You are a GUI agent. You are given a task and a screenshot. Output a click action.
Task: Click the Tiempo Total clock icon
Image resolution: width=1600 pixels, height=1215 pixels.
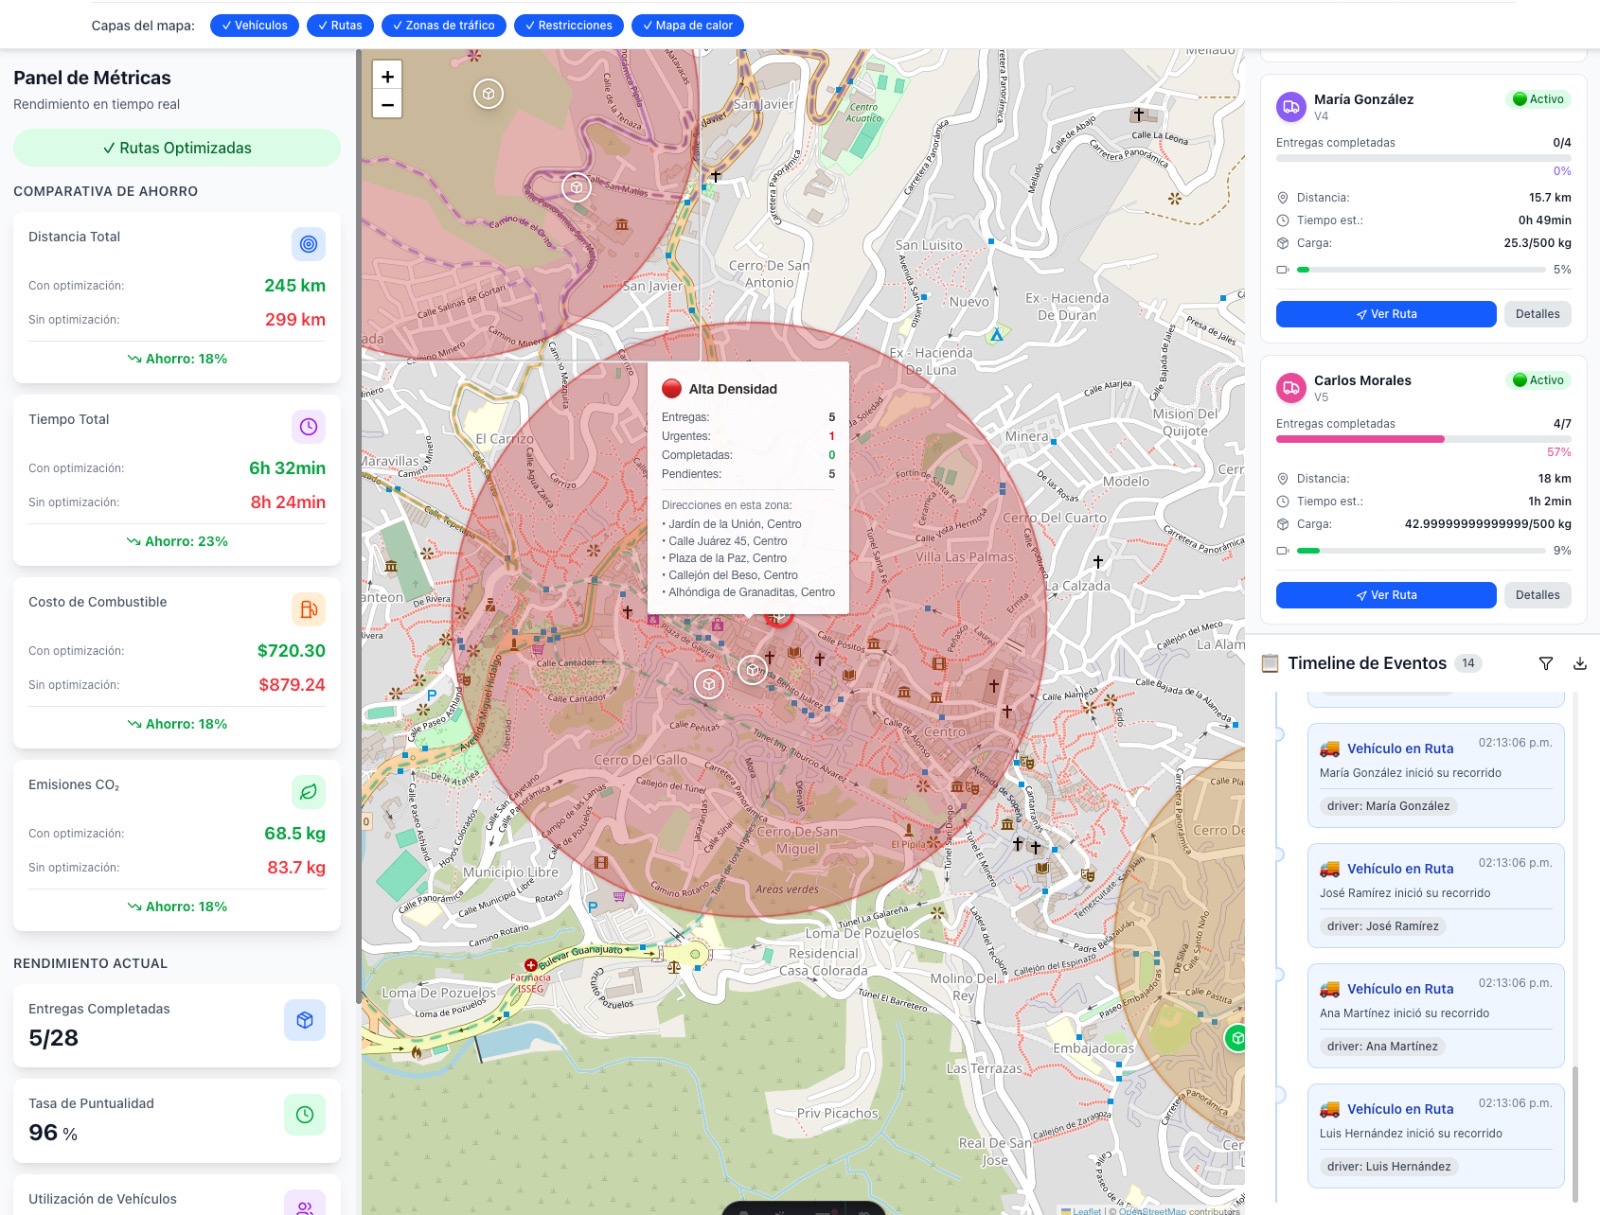click(x=308, y=427)
